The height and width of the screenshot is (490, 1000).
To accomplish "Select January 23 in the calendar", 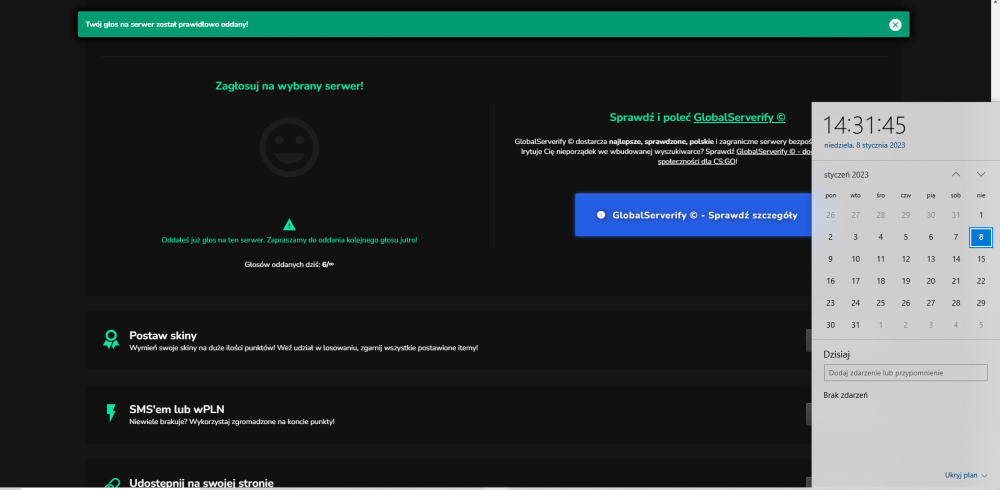I will (830, 303).
